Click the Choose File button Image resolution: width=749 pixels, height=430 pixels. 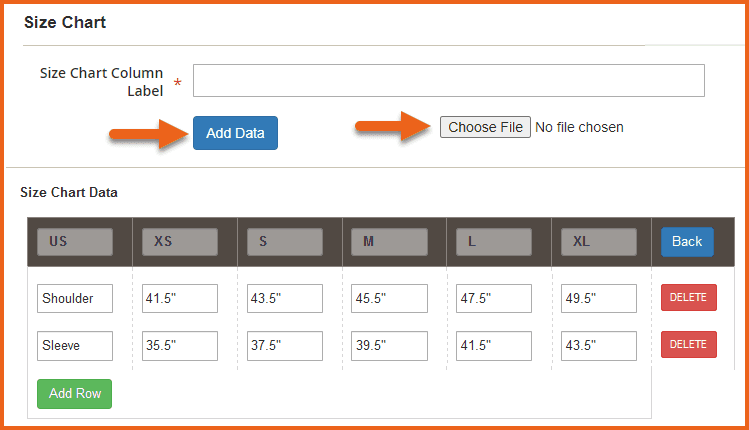point(485,127)
